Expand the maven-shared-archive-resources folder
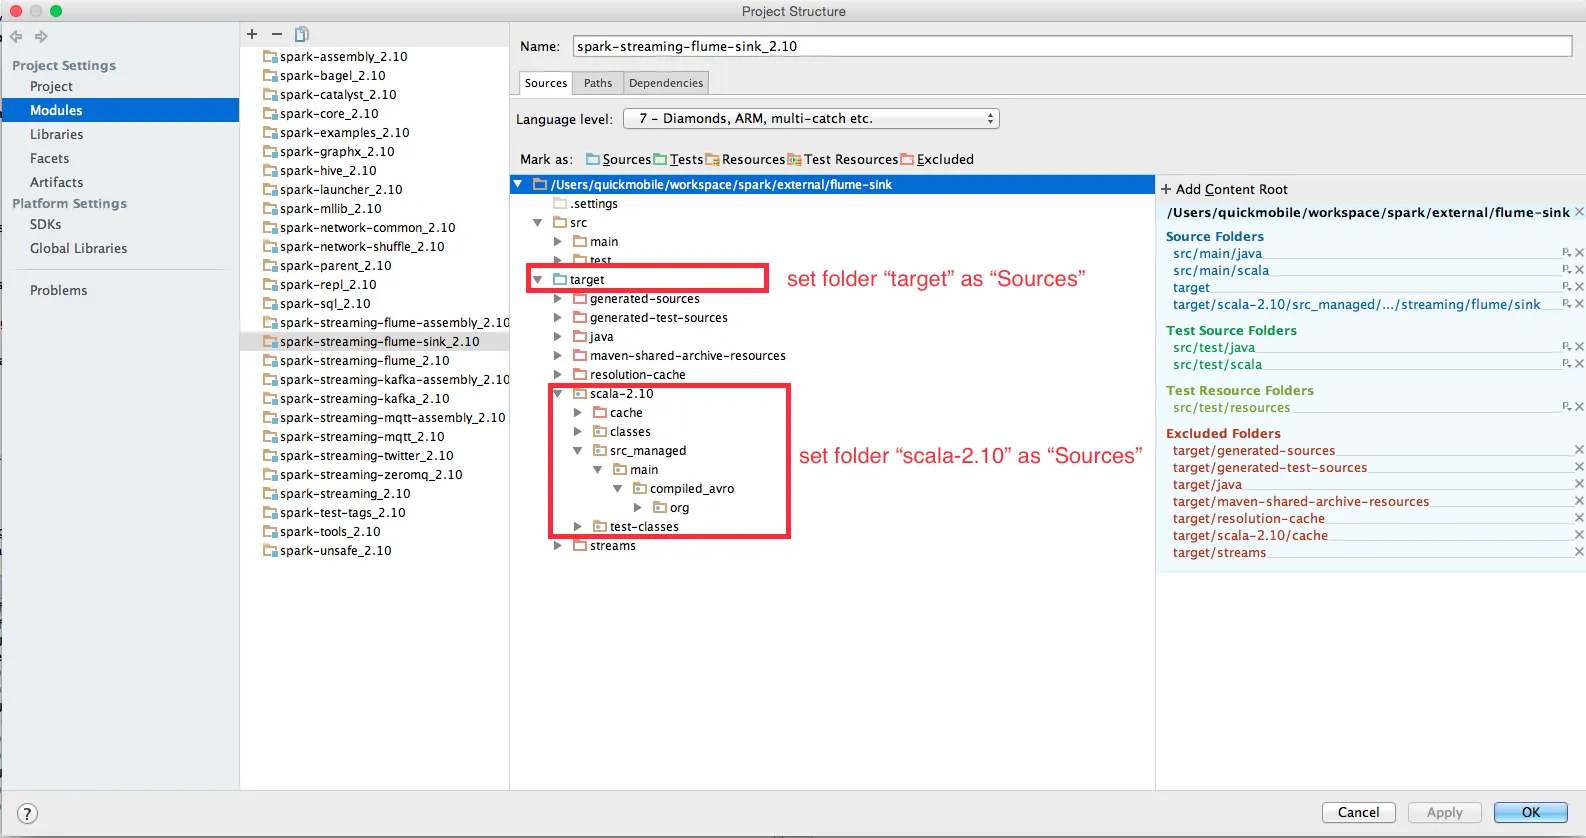Screen dimensions: 1586x838 tap(558, 356)
